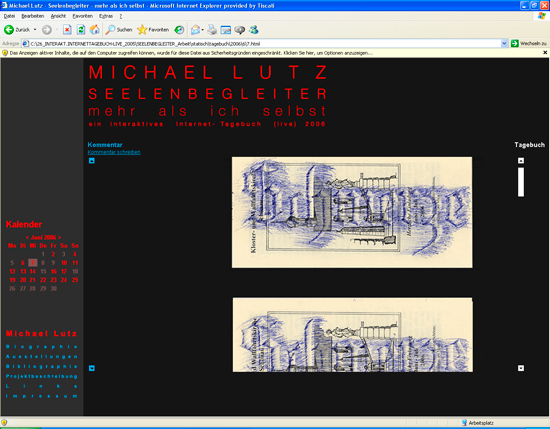Open the Extras menu

pos(106,16)
